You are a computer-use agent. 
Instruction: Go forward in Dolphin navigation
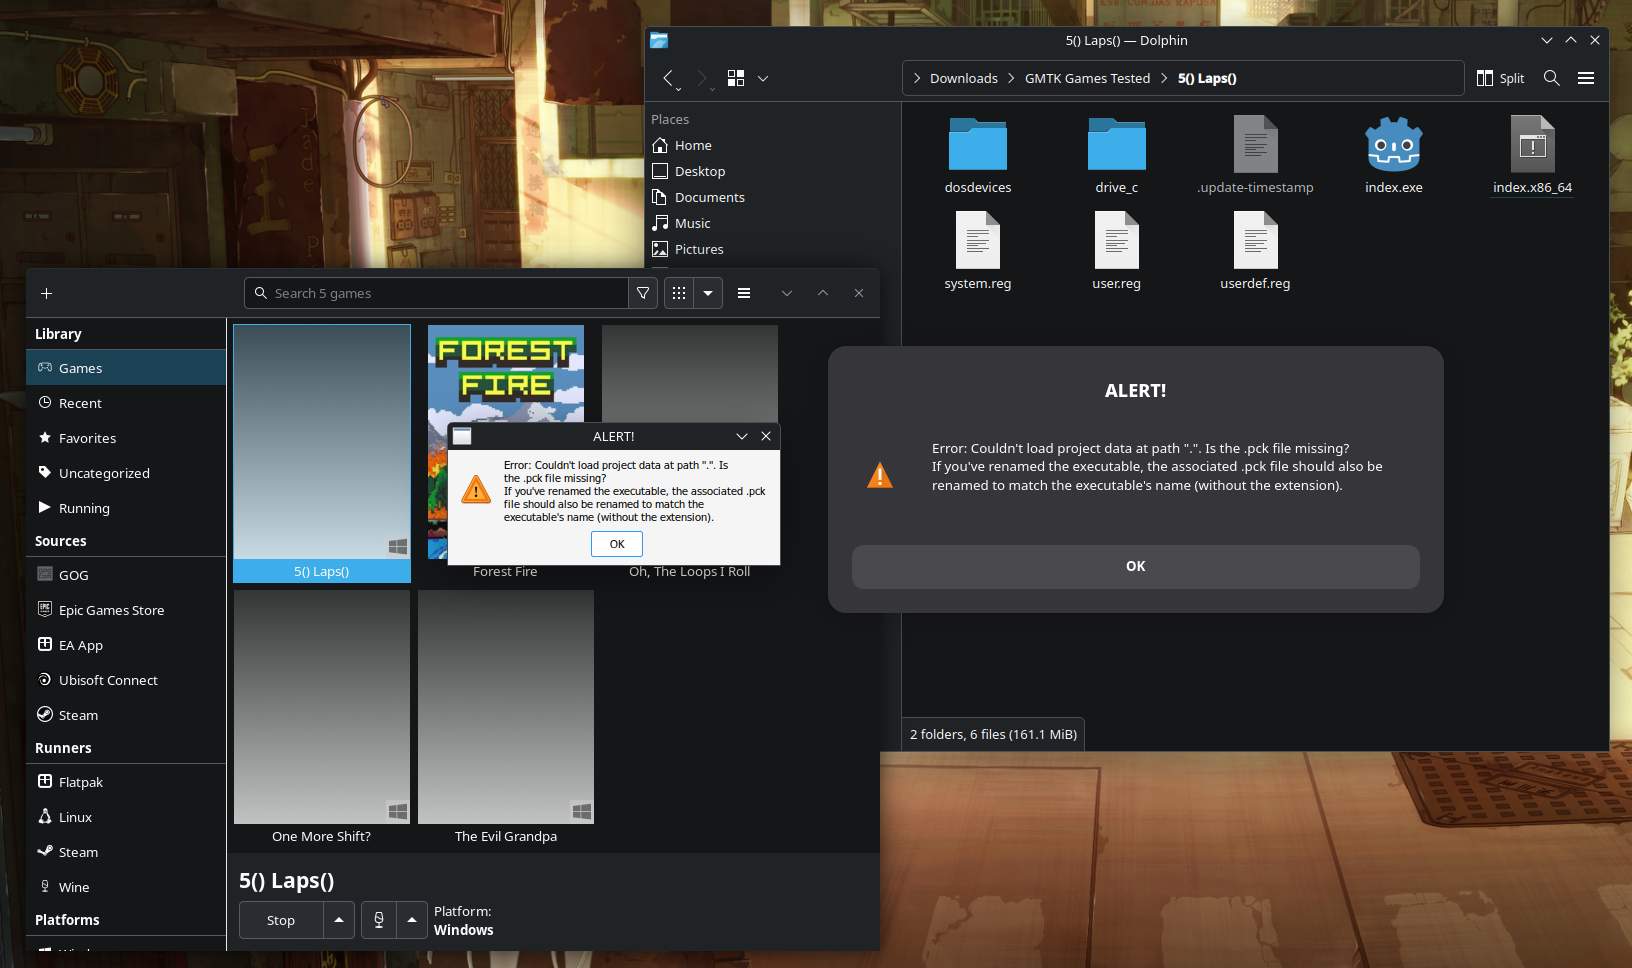(x=702, y=78)
